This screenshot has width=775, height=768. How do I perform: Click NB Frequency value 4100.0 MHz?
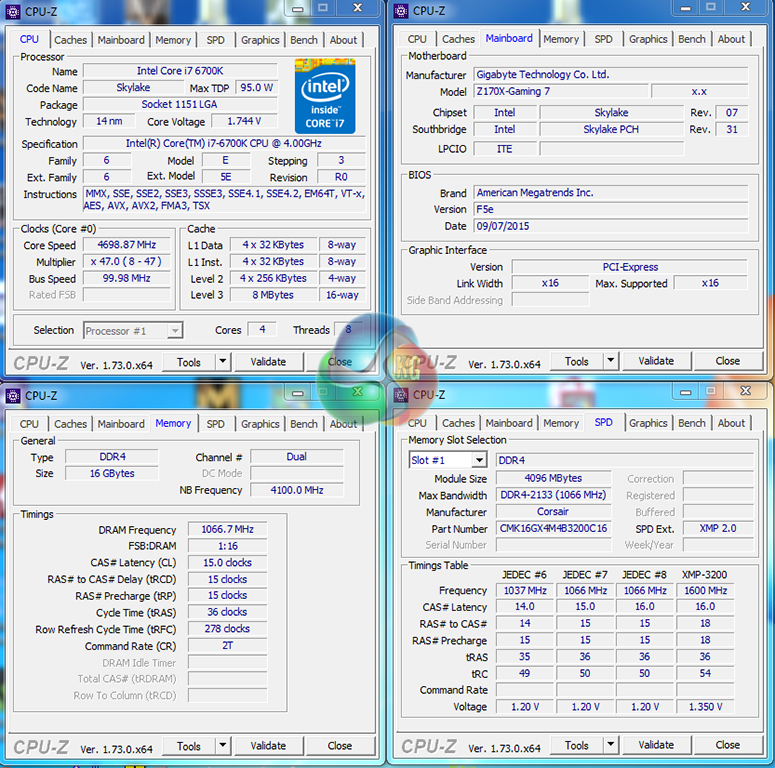pos(297,490)
